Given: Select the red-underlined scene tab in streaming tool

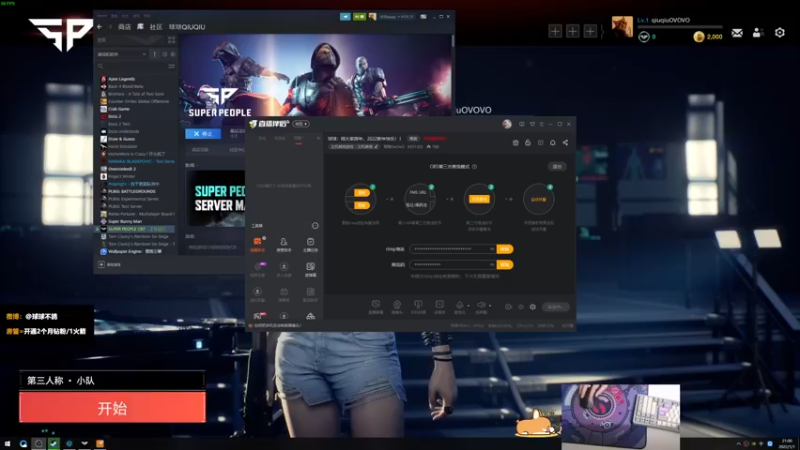Looking at the screenshot, I should click(298, 139).
